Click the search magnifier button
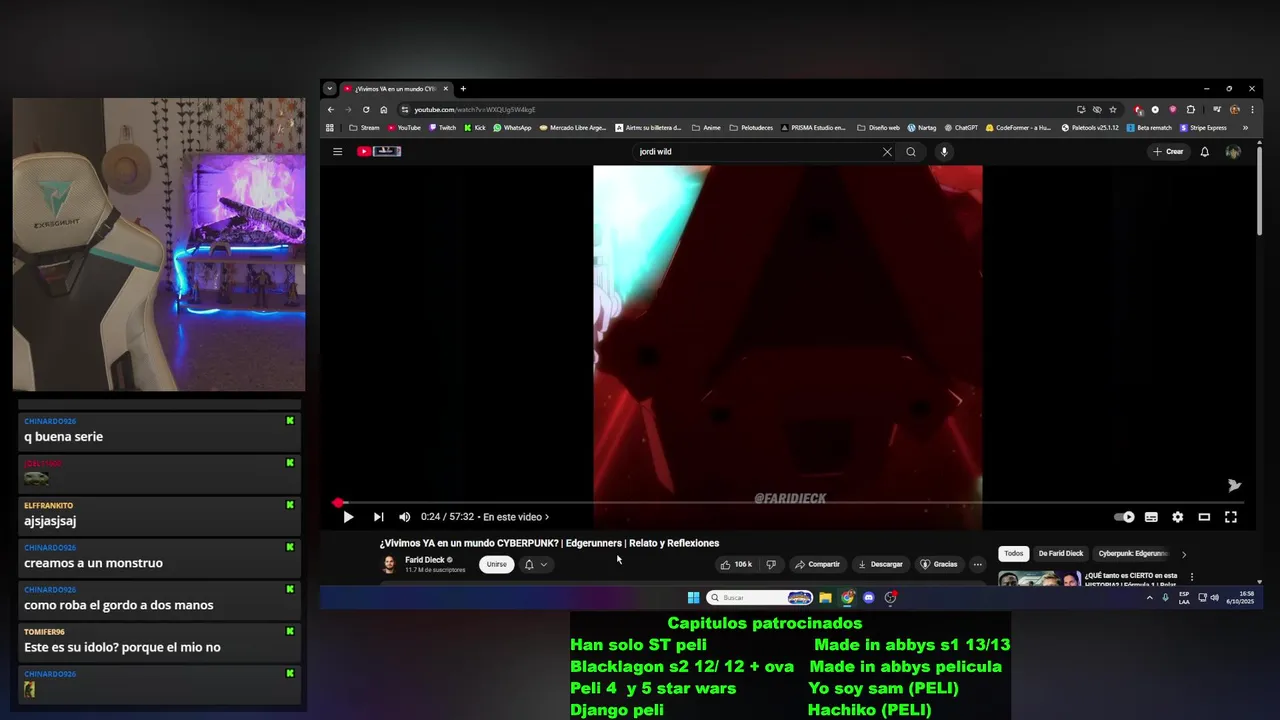Viewport: 1280px width, 720px height. pos(911,152)
